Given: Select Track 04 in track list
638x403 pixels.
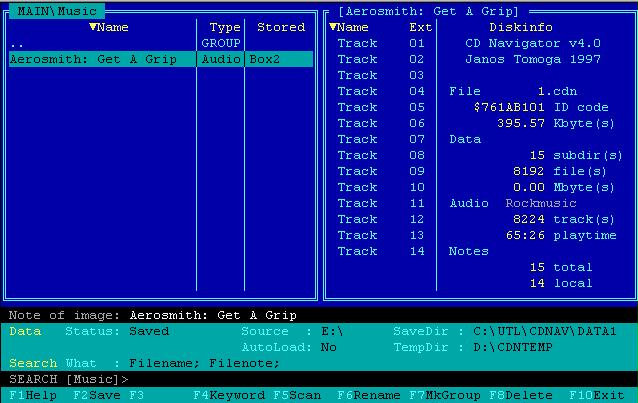Looking at the screenshot, I should 381,91.
